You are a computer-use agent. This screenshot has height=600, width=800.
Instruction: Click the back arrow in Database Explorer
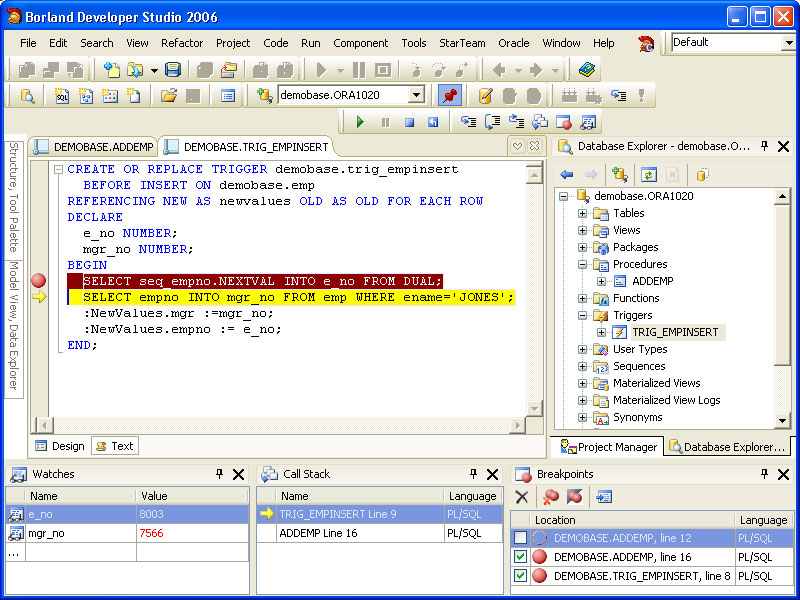pyautogui.click(x=566, y=174)
